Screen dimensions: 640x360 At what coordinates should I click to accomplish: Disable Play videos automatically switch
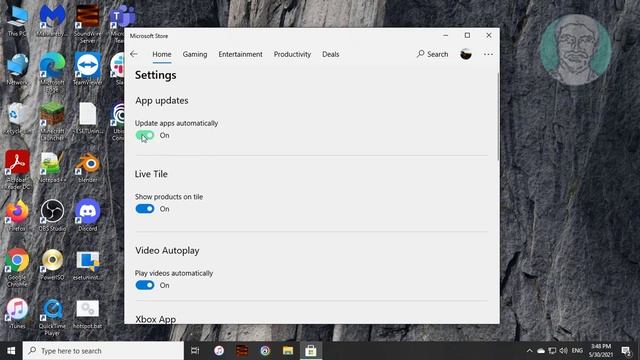[145, 285]
